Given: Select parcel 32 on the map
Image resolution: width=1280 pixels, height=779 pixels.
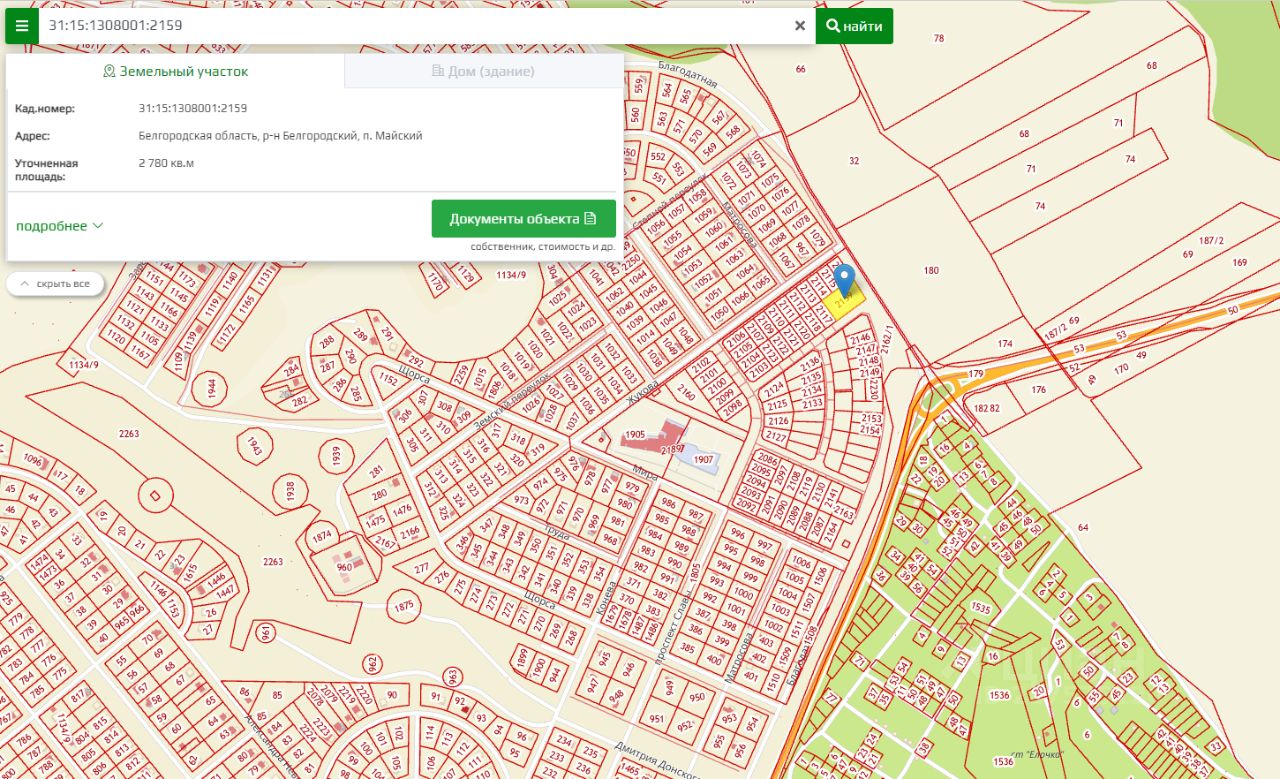Looking at the screenshot, I should coord(854,160).
